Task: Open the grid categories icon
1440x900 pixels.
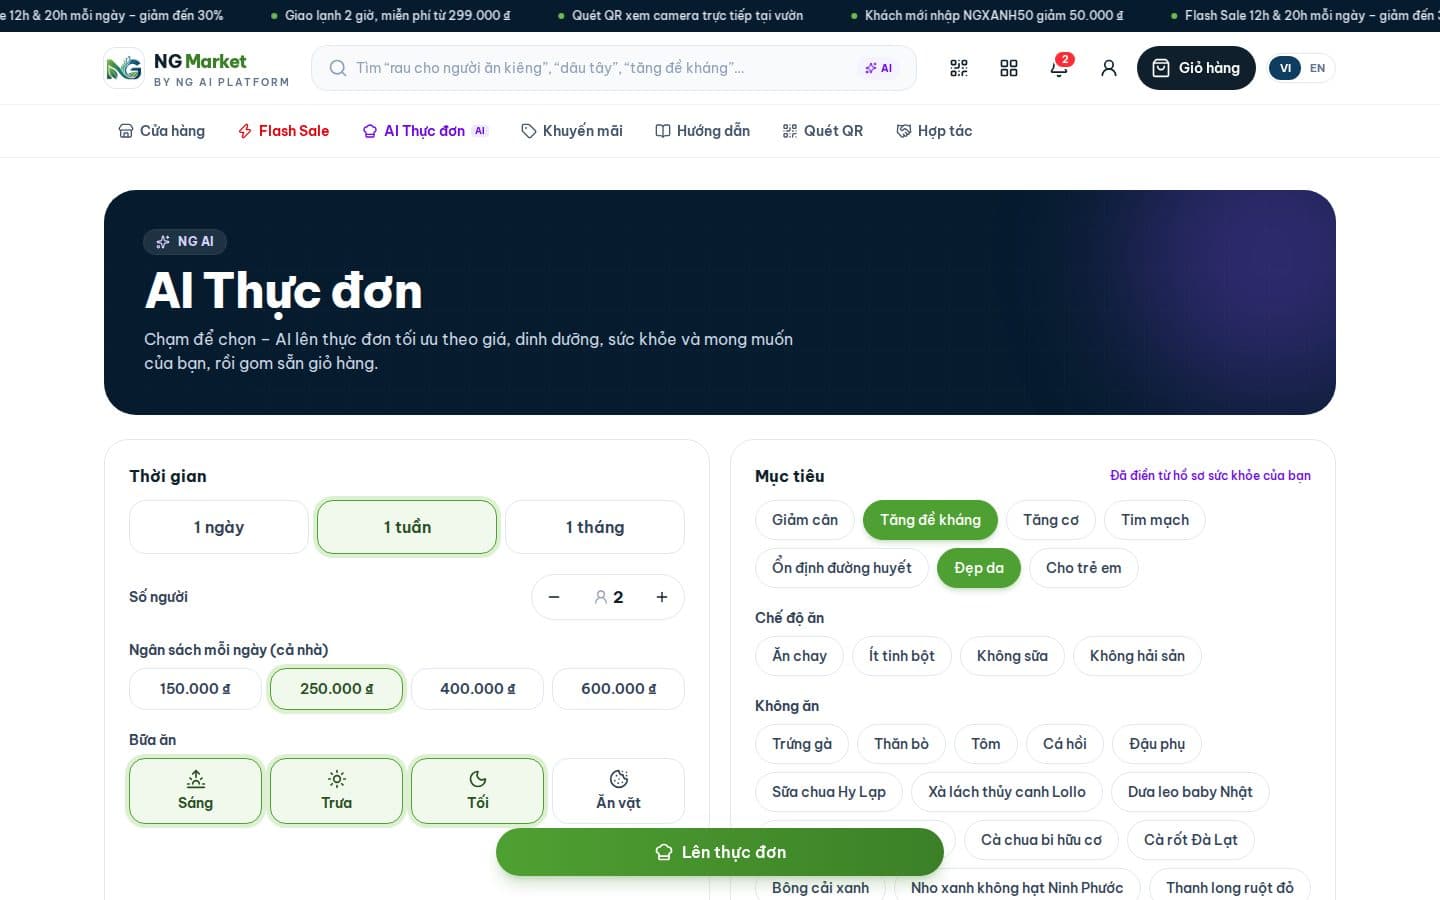Action: [x=1009, y=68]
